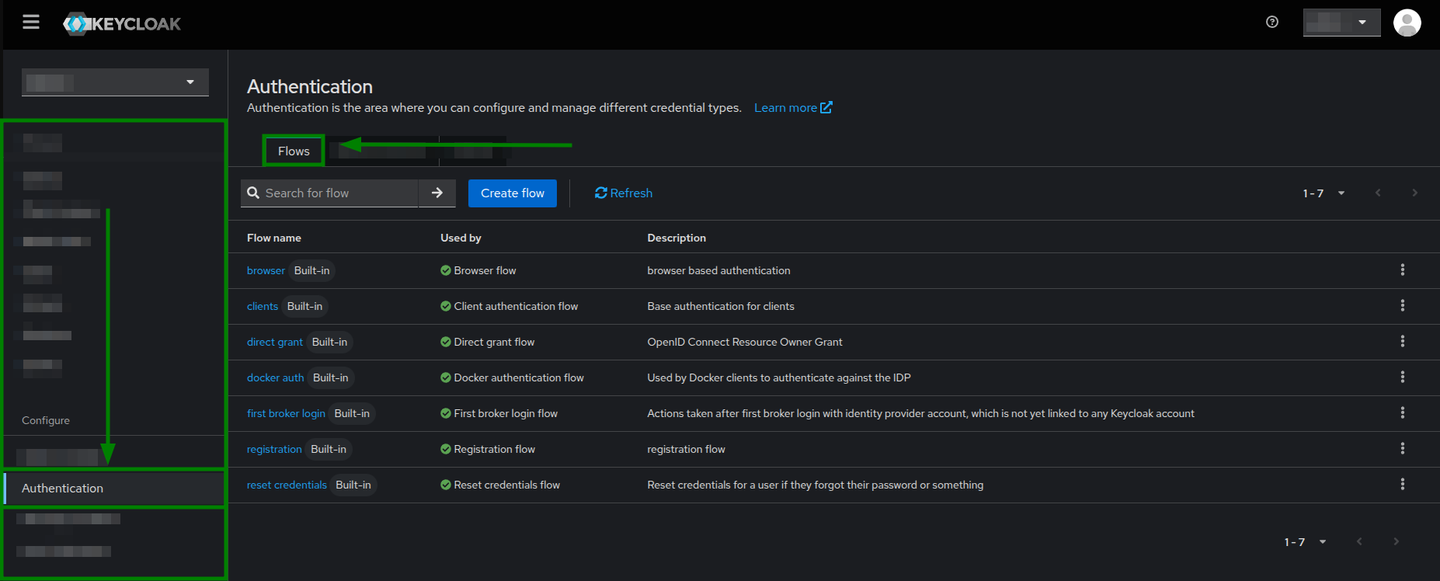Image resolution: width=1440 pixels, height=581 pixels.
Task: Open the reset credentials flow
Action: click(x=286, y=484)
